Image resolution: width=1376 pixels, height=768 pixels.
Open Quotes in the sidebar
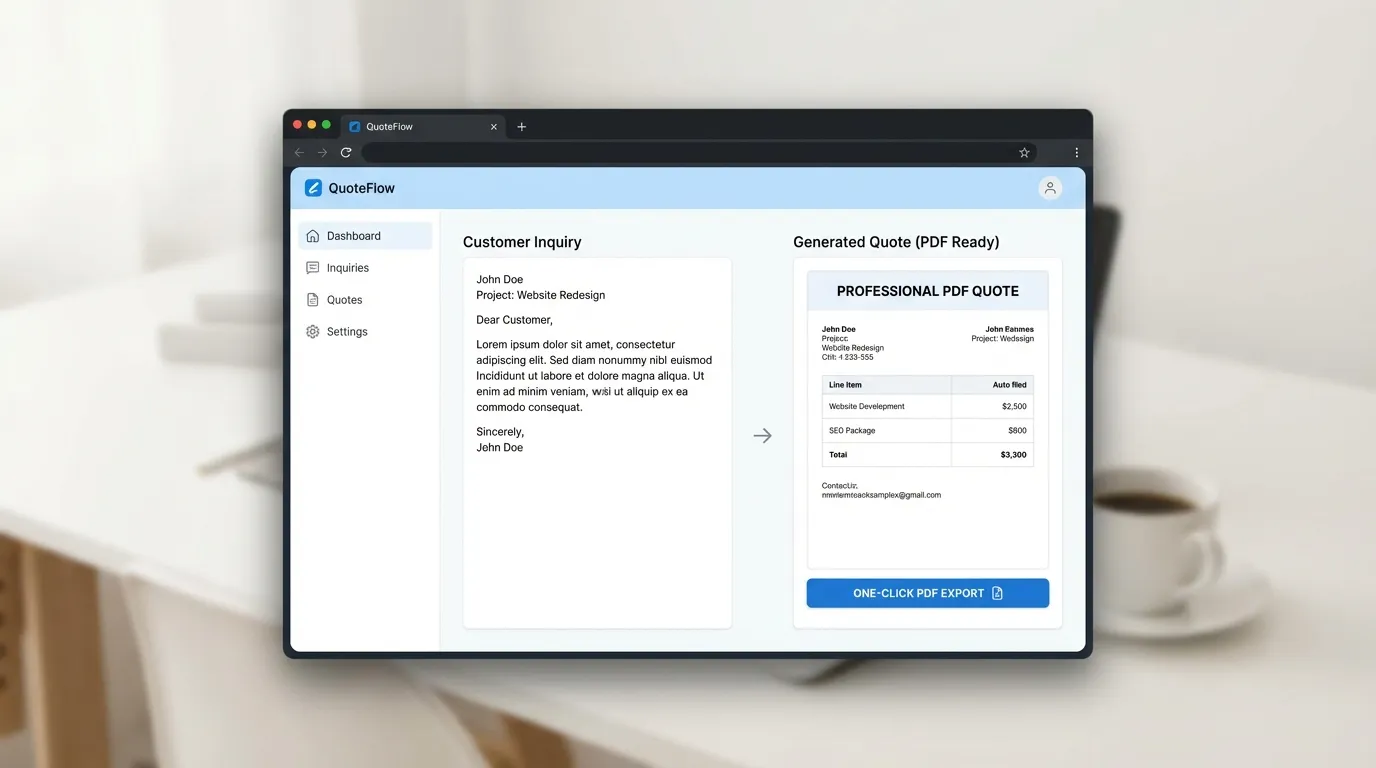pos(344,300)
